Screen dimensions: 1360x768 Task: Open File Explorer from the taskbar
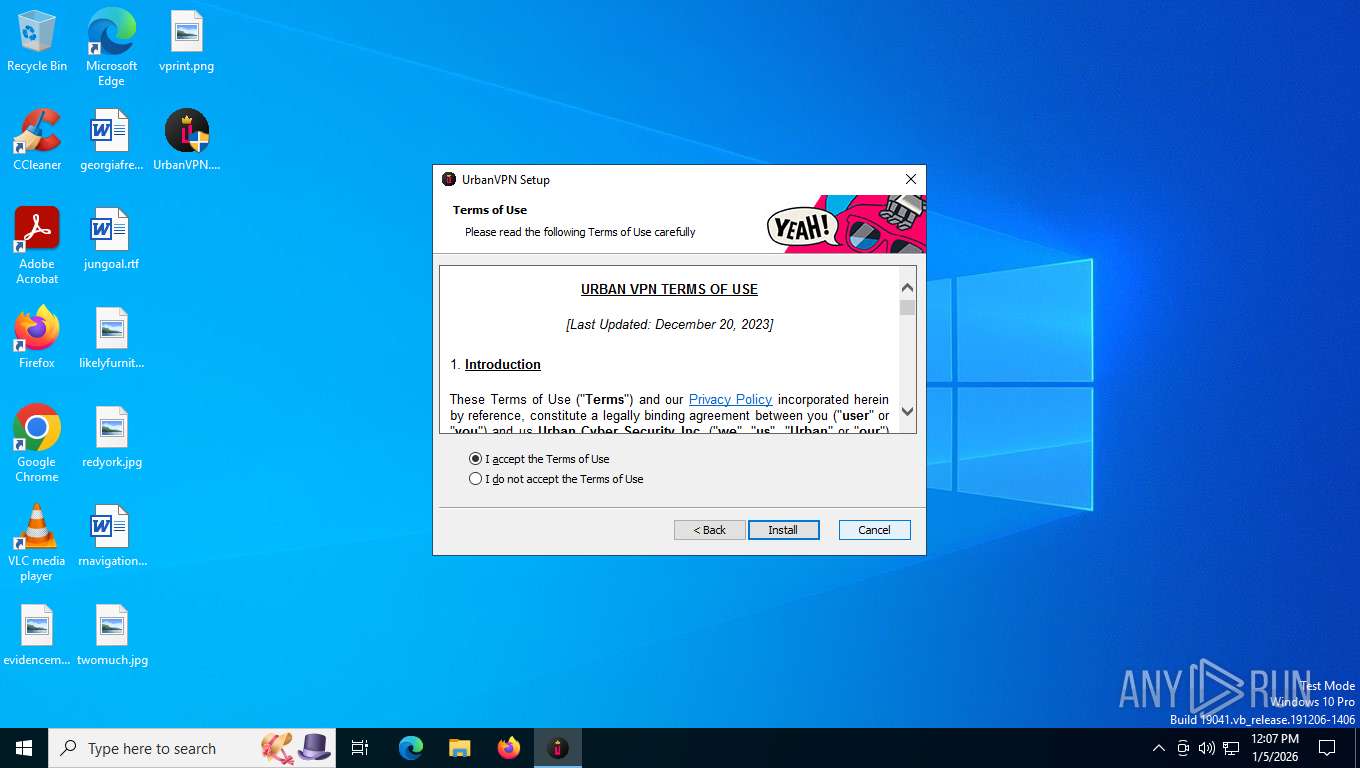click(459, 748)
